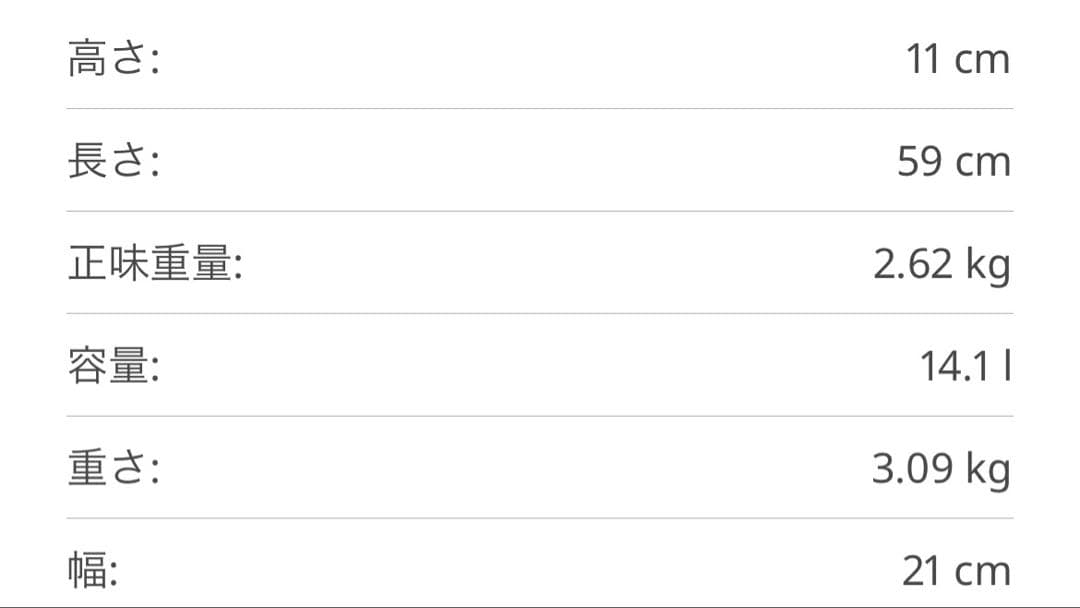Click the 幅 label
This screenshot has height=608, width=1080.
tap(93, 572)
